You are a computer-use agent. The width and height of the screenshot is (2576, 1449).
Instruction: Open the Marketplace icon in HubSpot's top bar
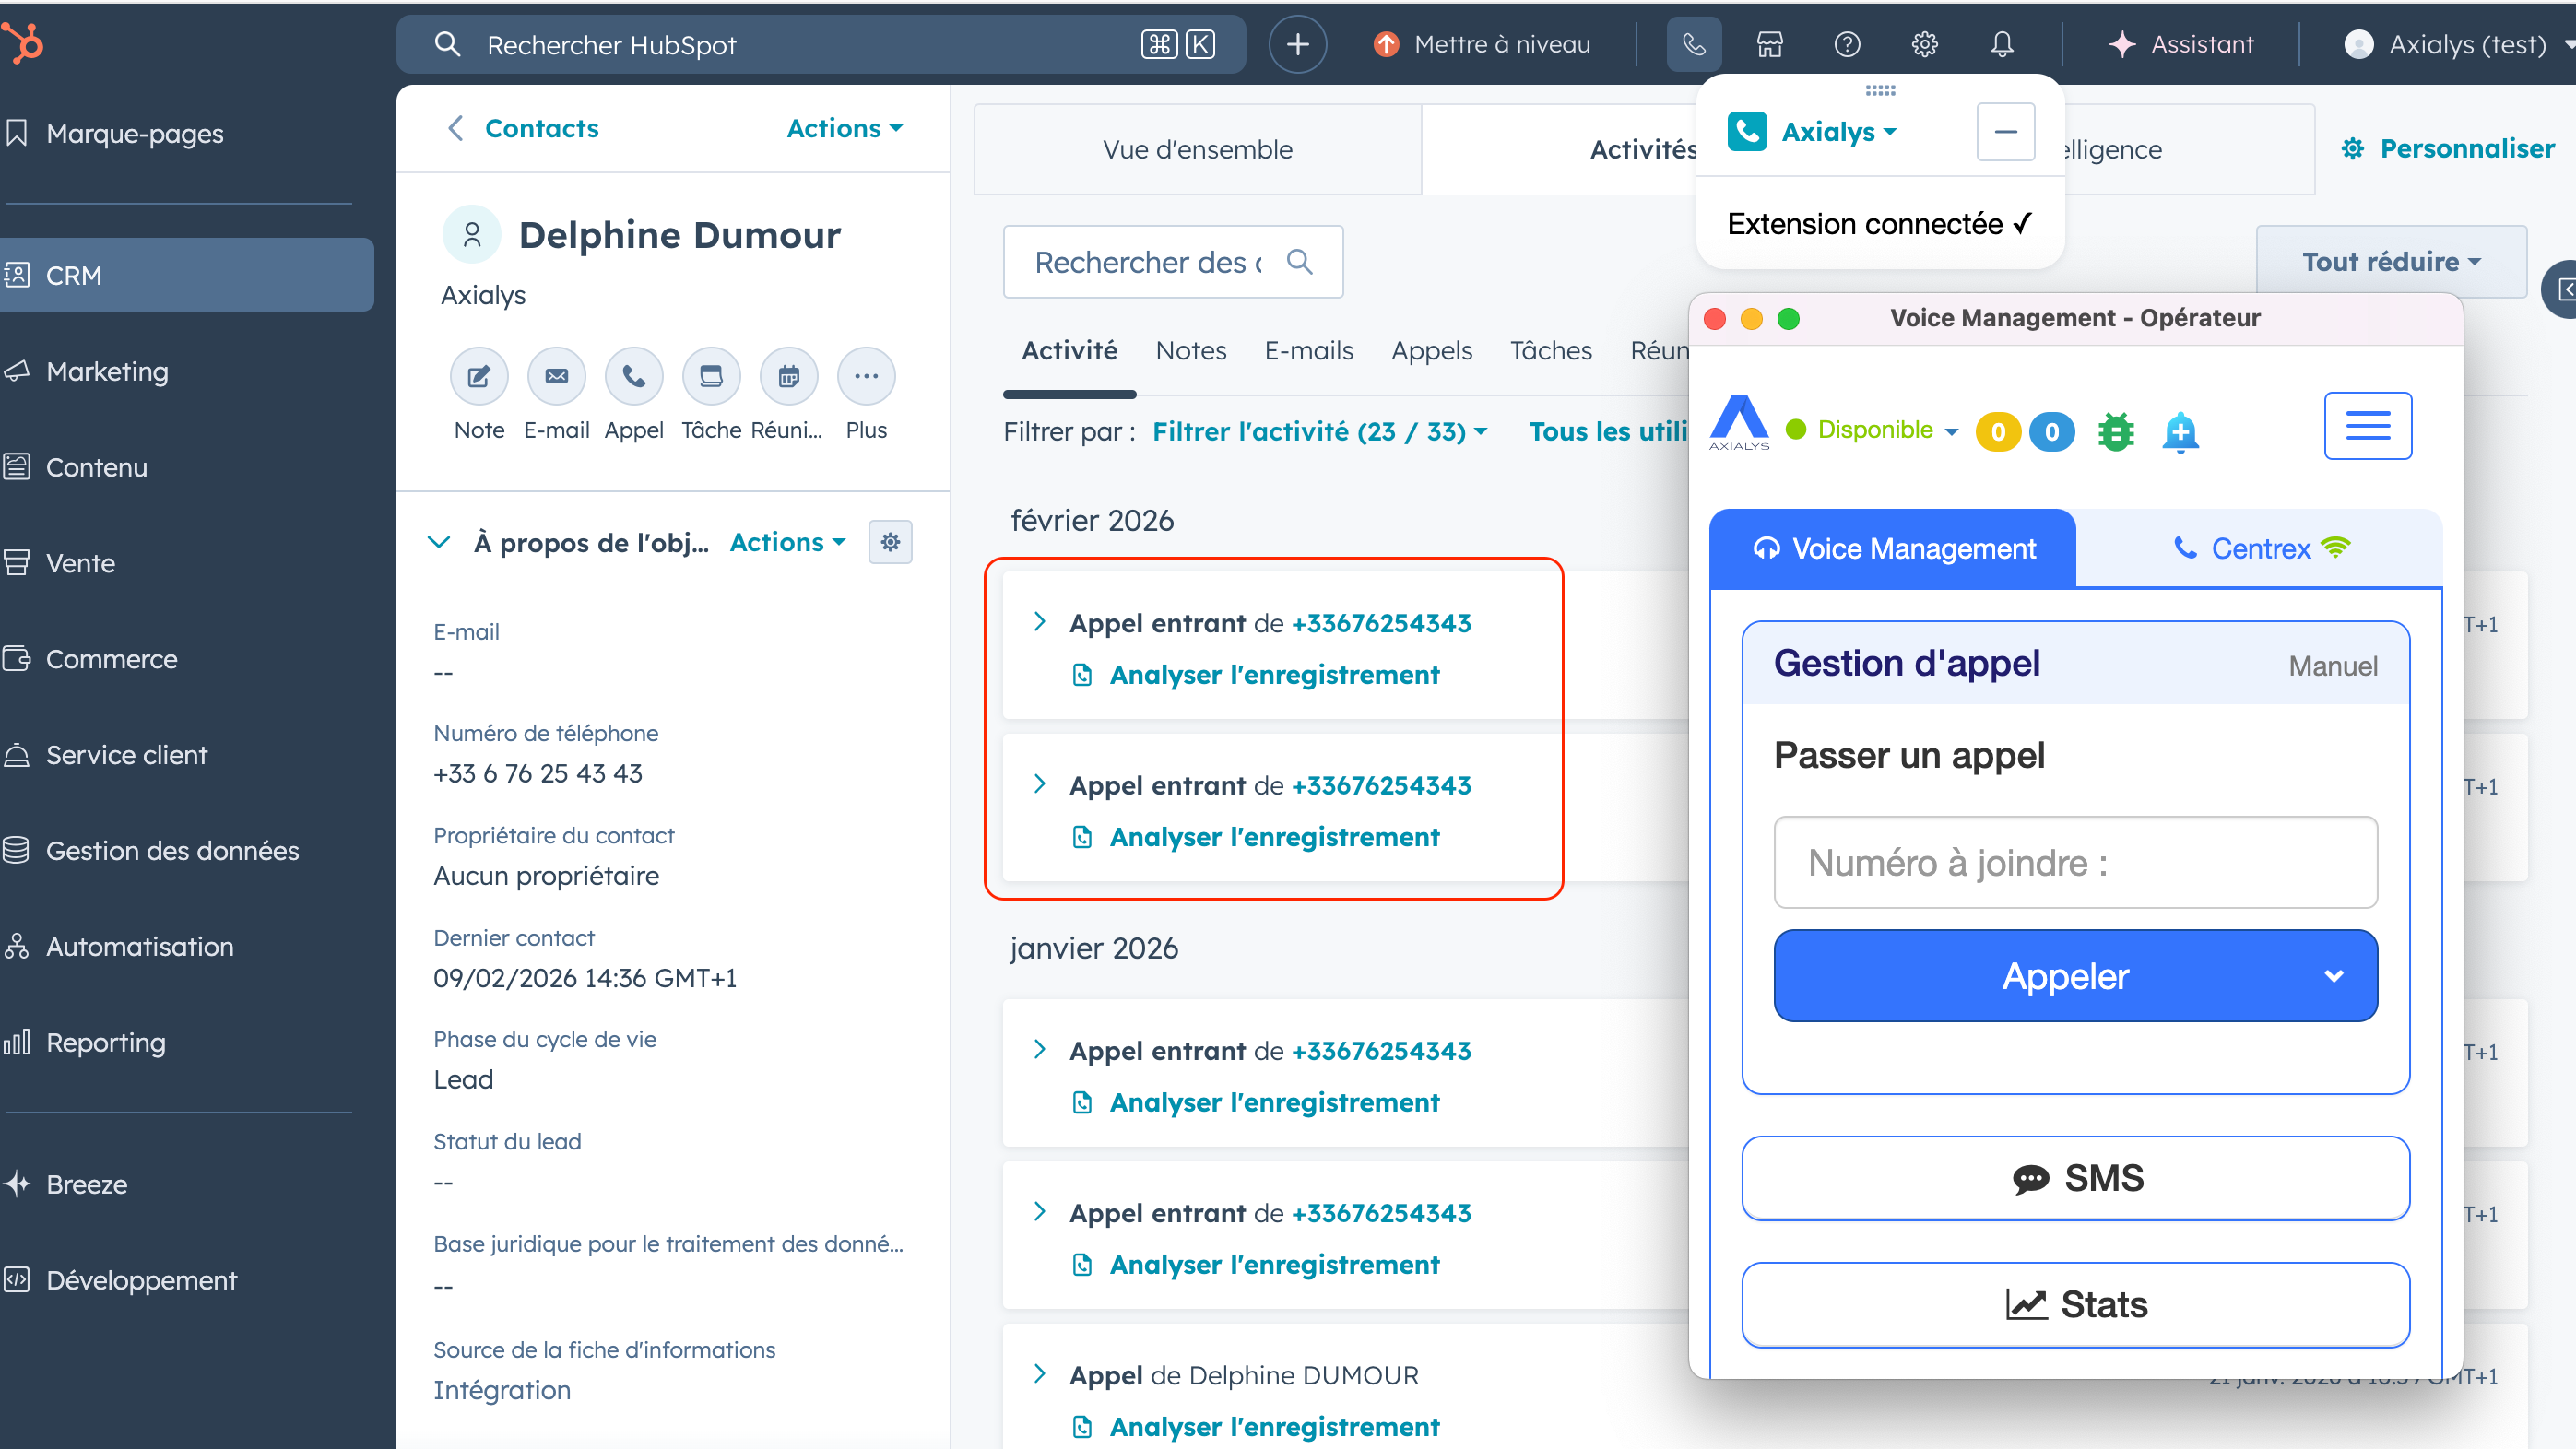coord(1770,44)
